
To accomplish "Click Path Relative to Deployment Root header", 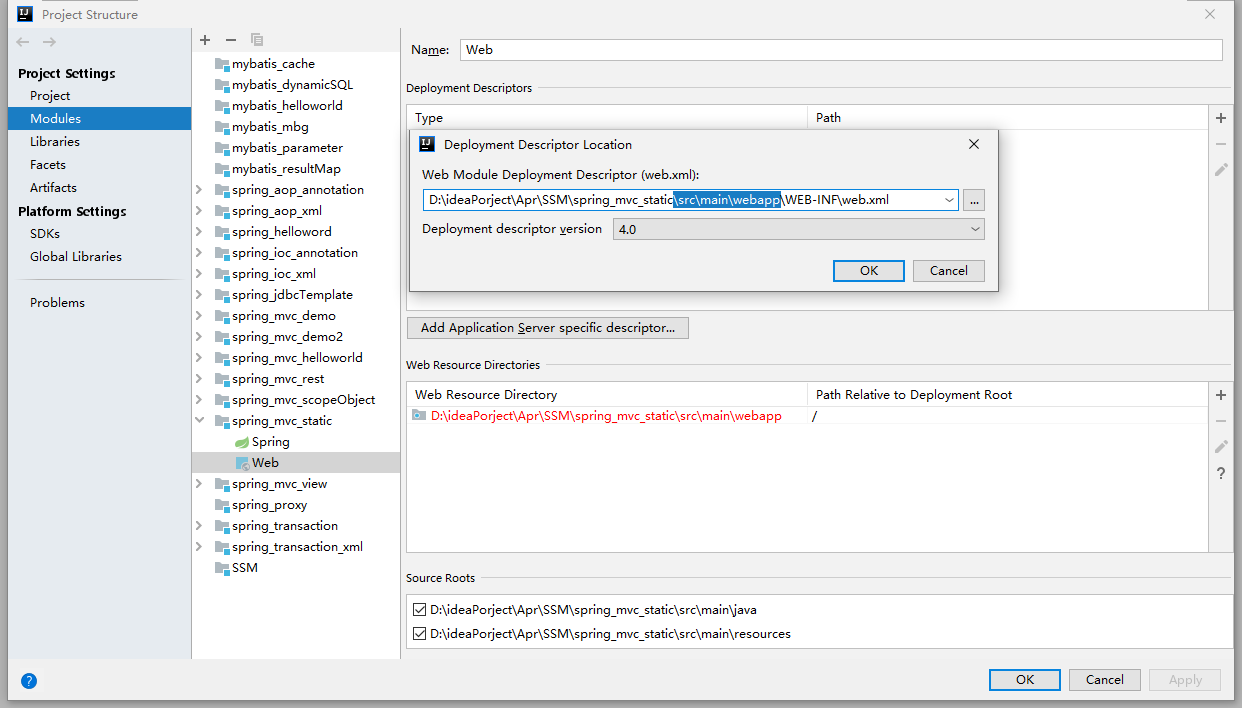I will pyautogui.click(x=1007, y=395).
